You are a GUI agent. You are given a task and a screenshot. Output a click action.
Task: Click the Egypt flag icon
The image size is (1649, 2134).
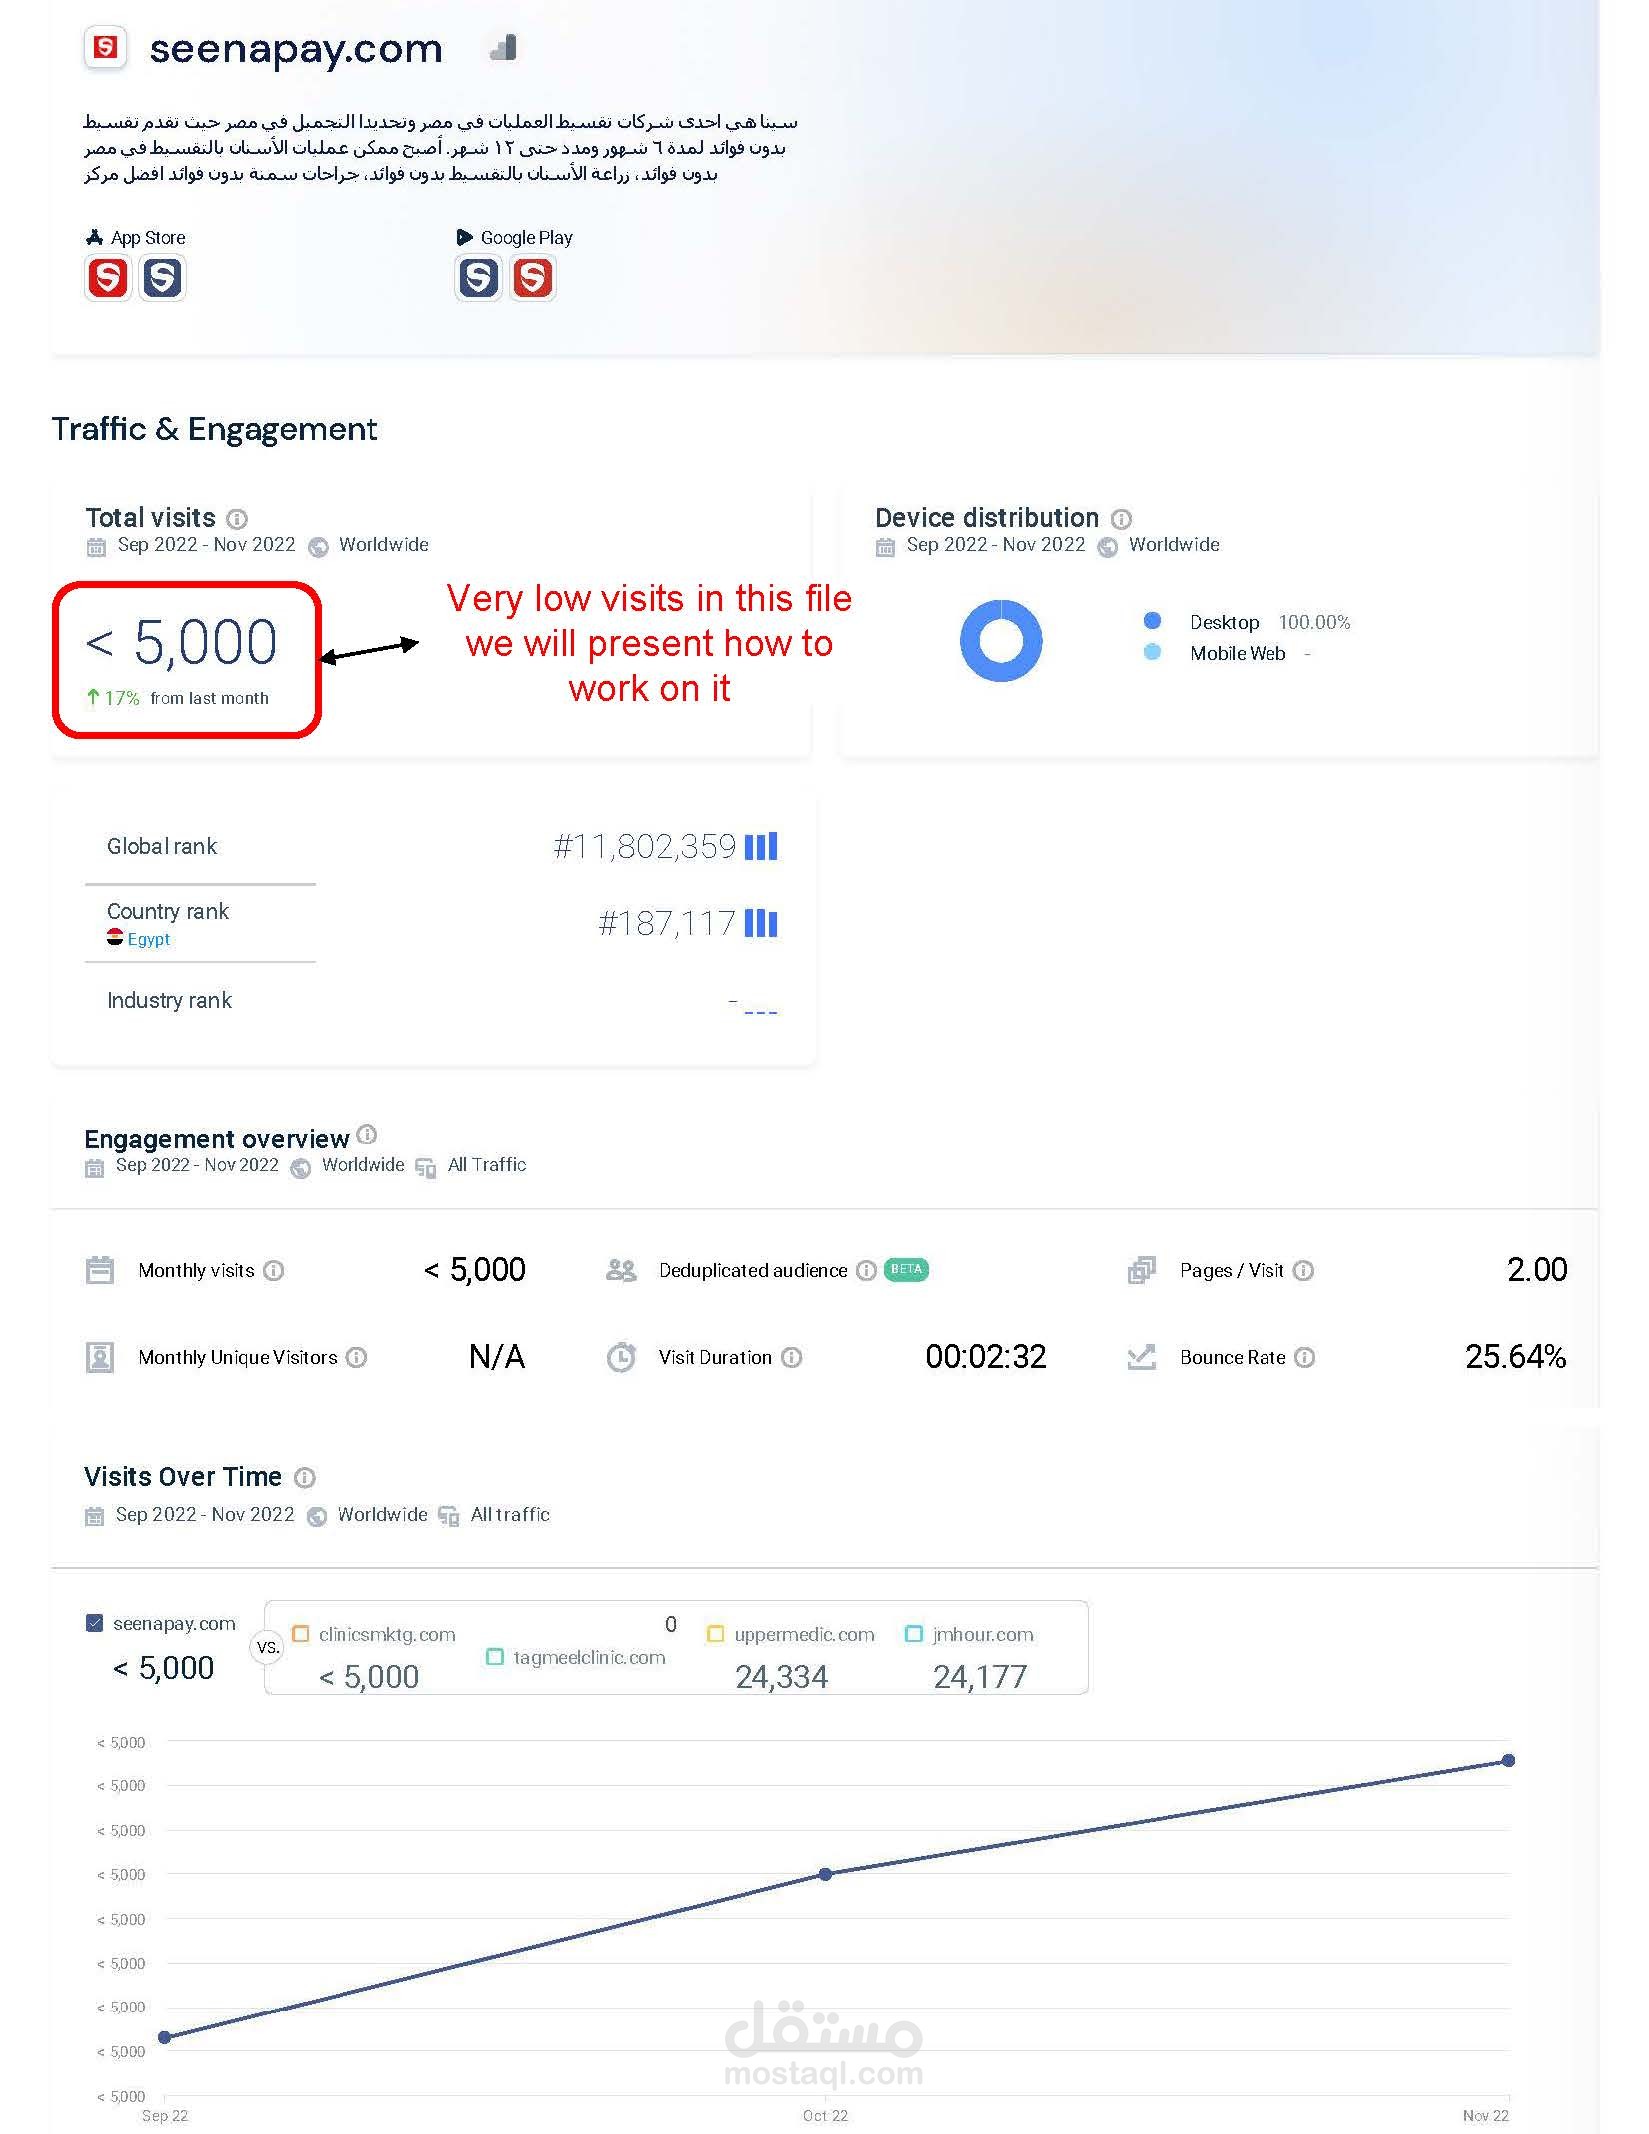tap(115, 938)
